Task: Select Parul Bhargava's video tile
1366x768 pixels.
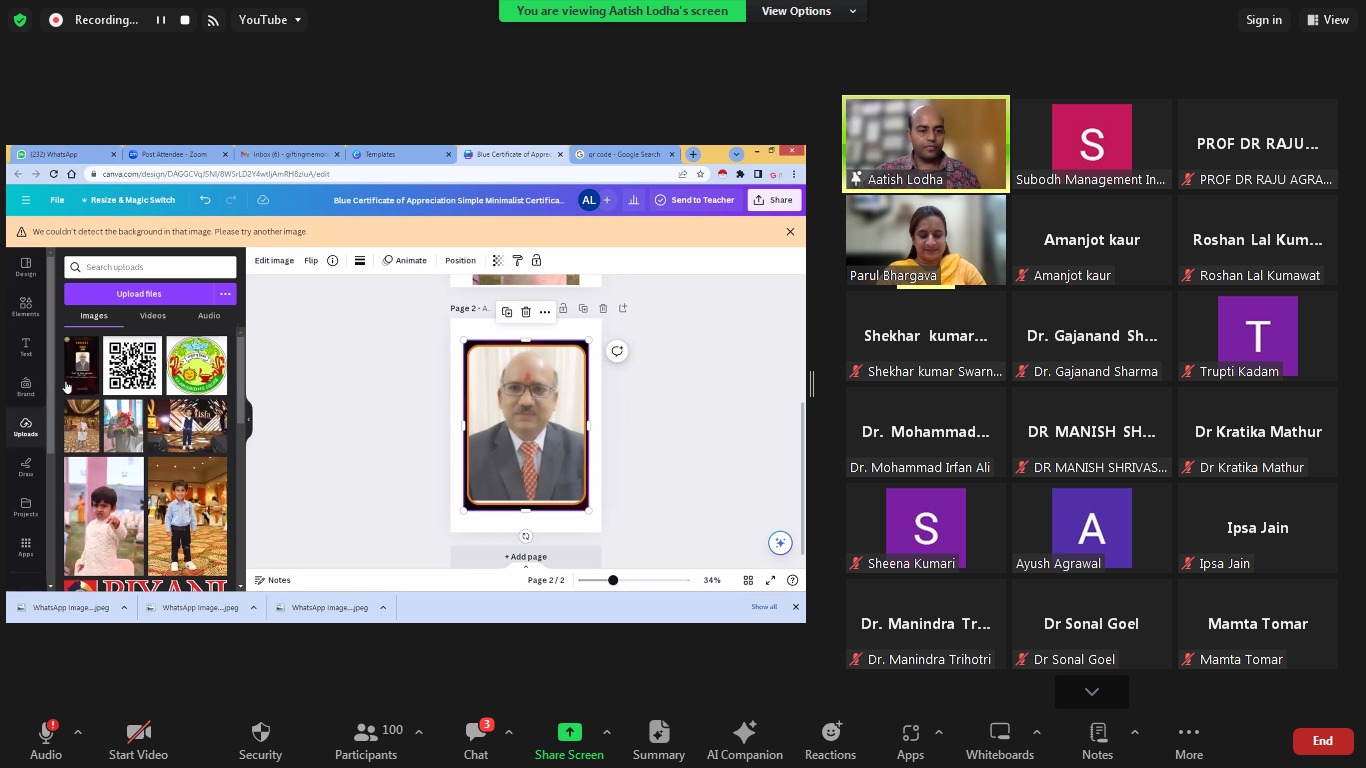Action: click(925, 240)
